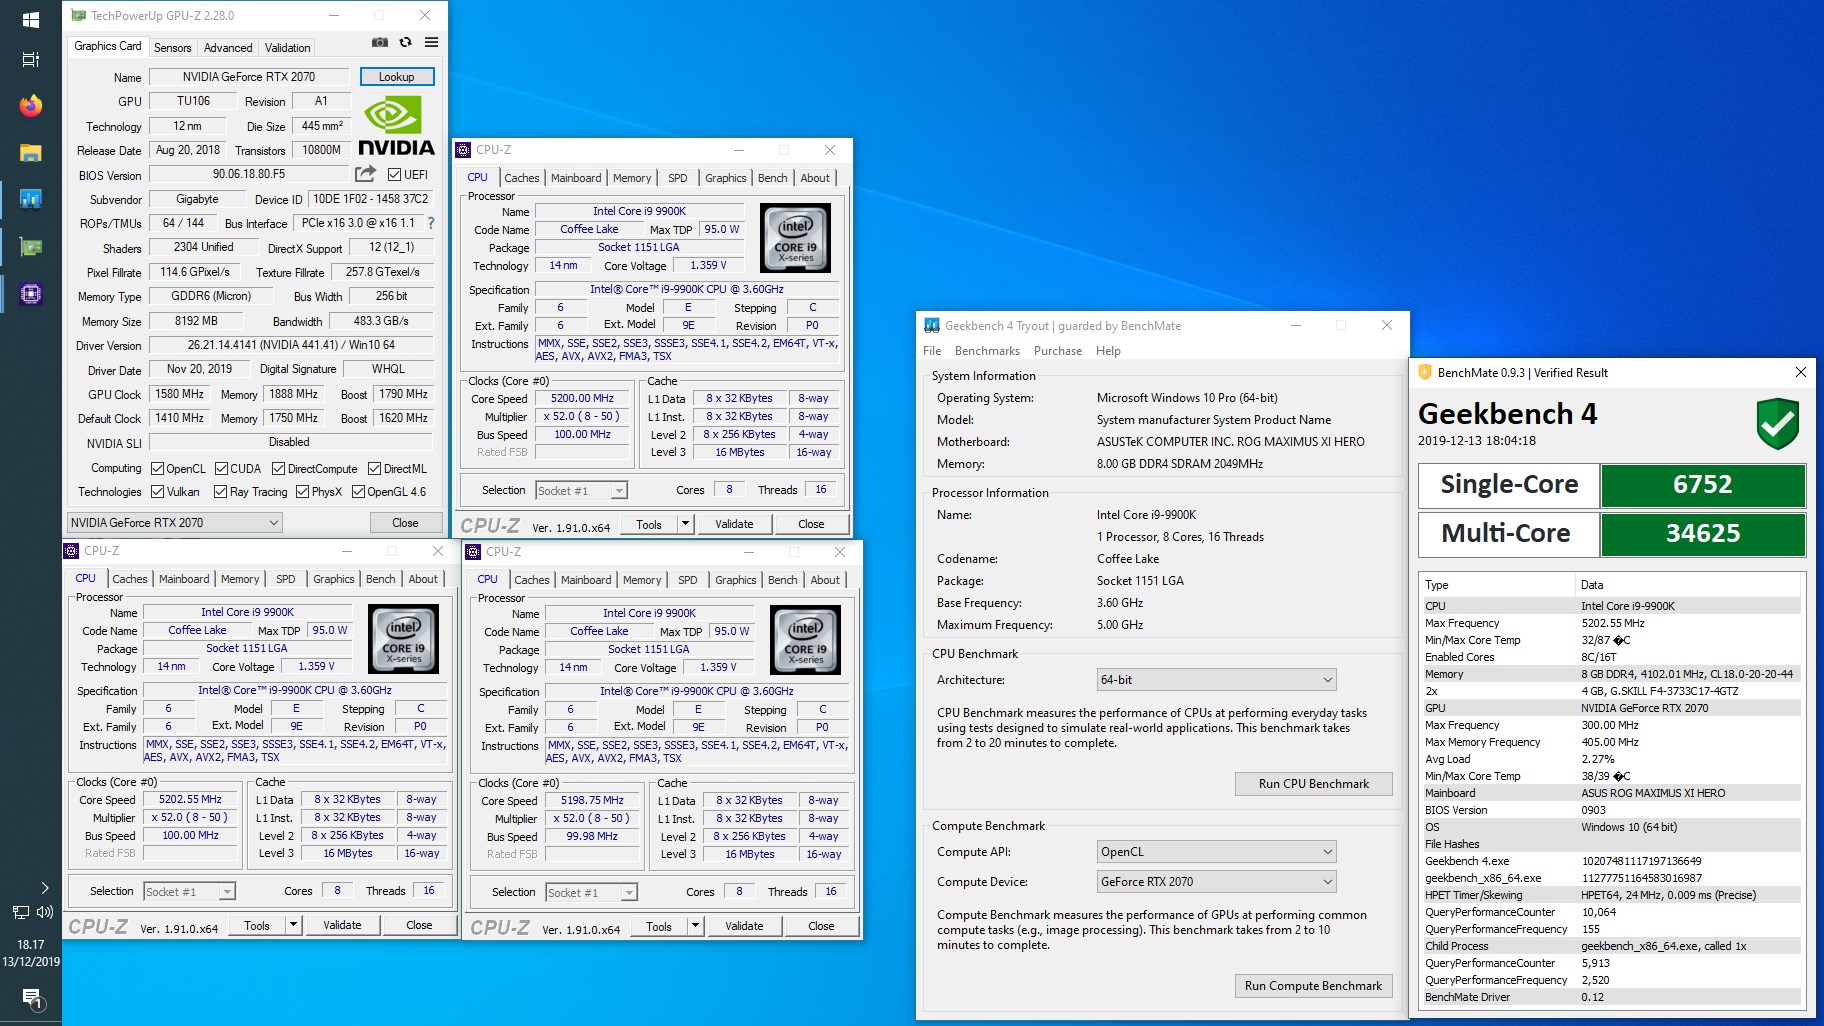
Task: Expand the system tray overflow chevron
Action: coord(44,888)
